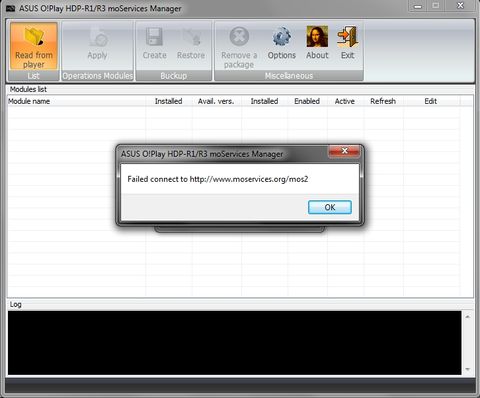Maximize the moServices Manager main window
Viewport: 480px width, 398px height.
pos(436,6)
